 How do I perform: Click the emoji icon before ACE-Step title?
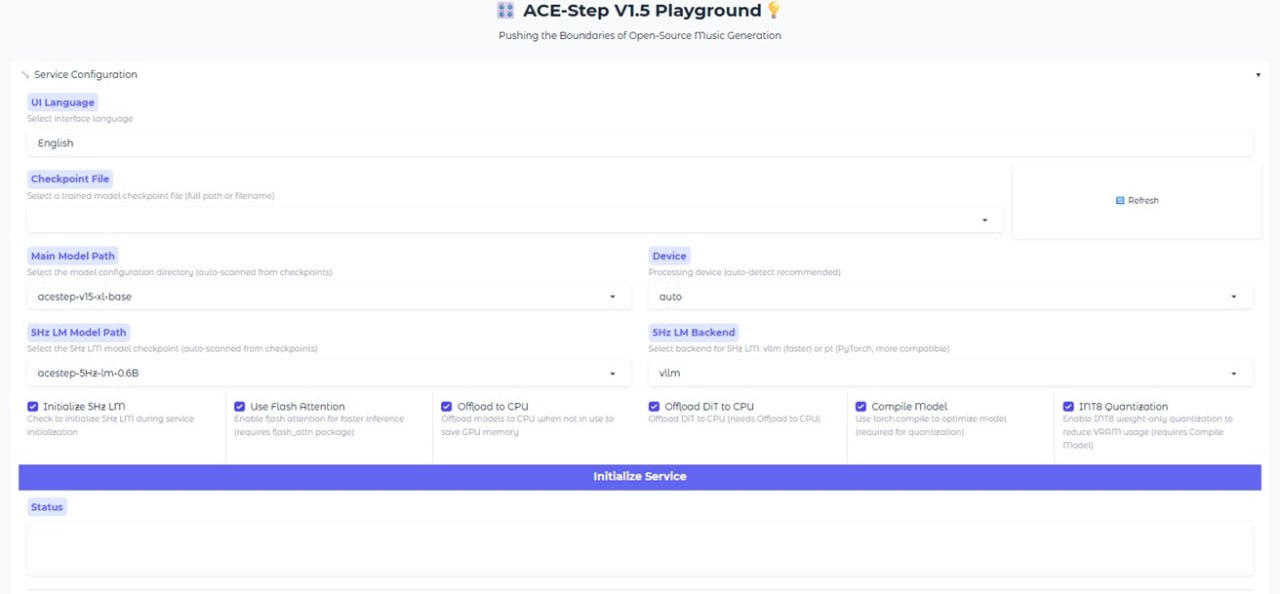click(x=506, y=11)
